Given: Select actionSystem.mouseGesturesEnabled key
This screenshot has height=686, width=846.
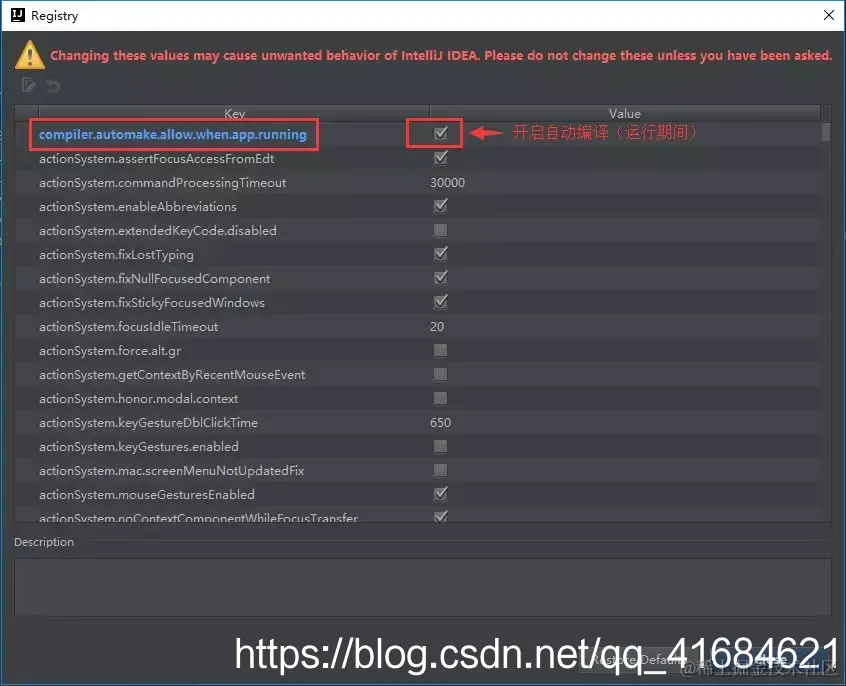Looking at the screenshot, I should [x=147, y=494].
